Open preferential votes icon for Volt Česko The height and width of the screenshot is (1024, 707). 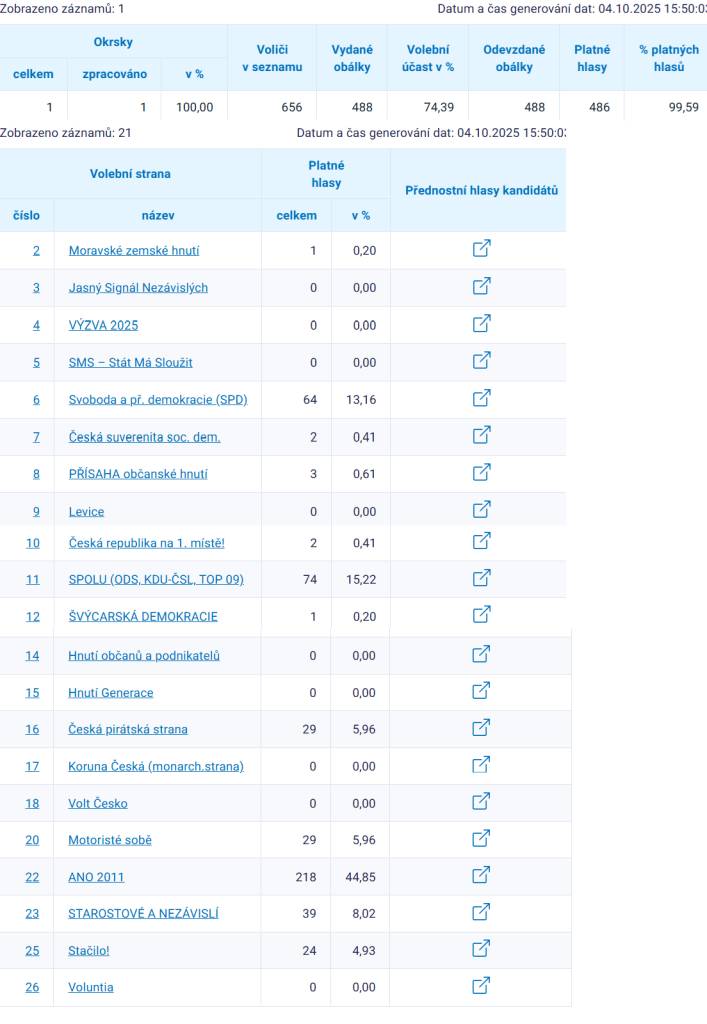pyautogui.click(x=481, y=801)
